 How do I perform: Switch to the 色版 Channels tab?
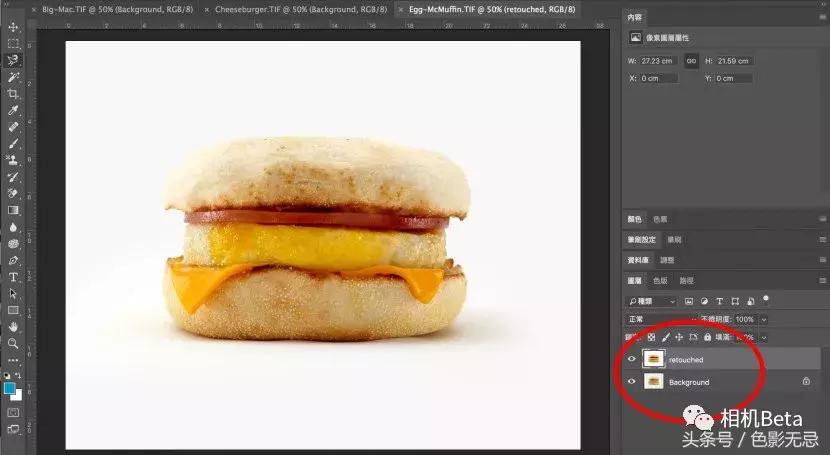click(660, 280)
